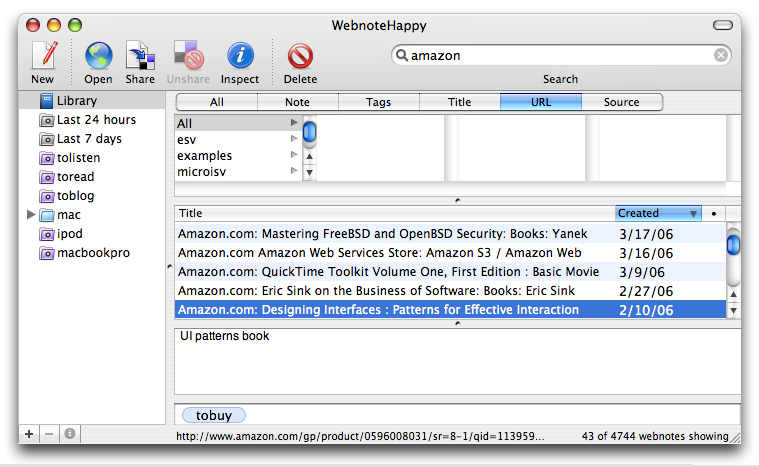
Task: Select the Eric Sink book webnote row
Action: coord(388,291)
